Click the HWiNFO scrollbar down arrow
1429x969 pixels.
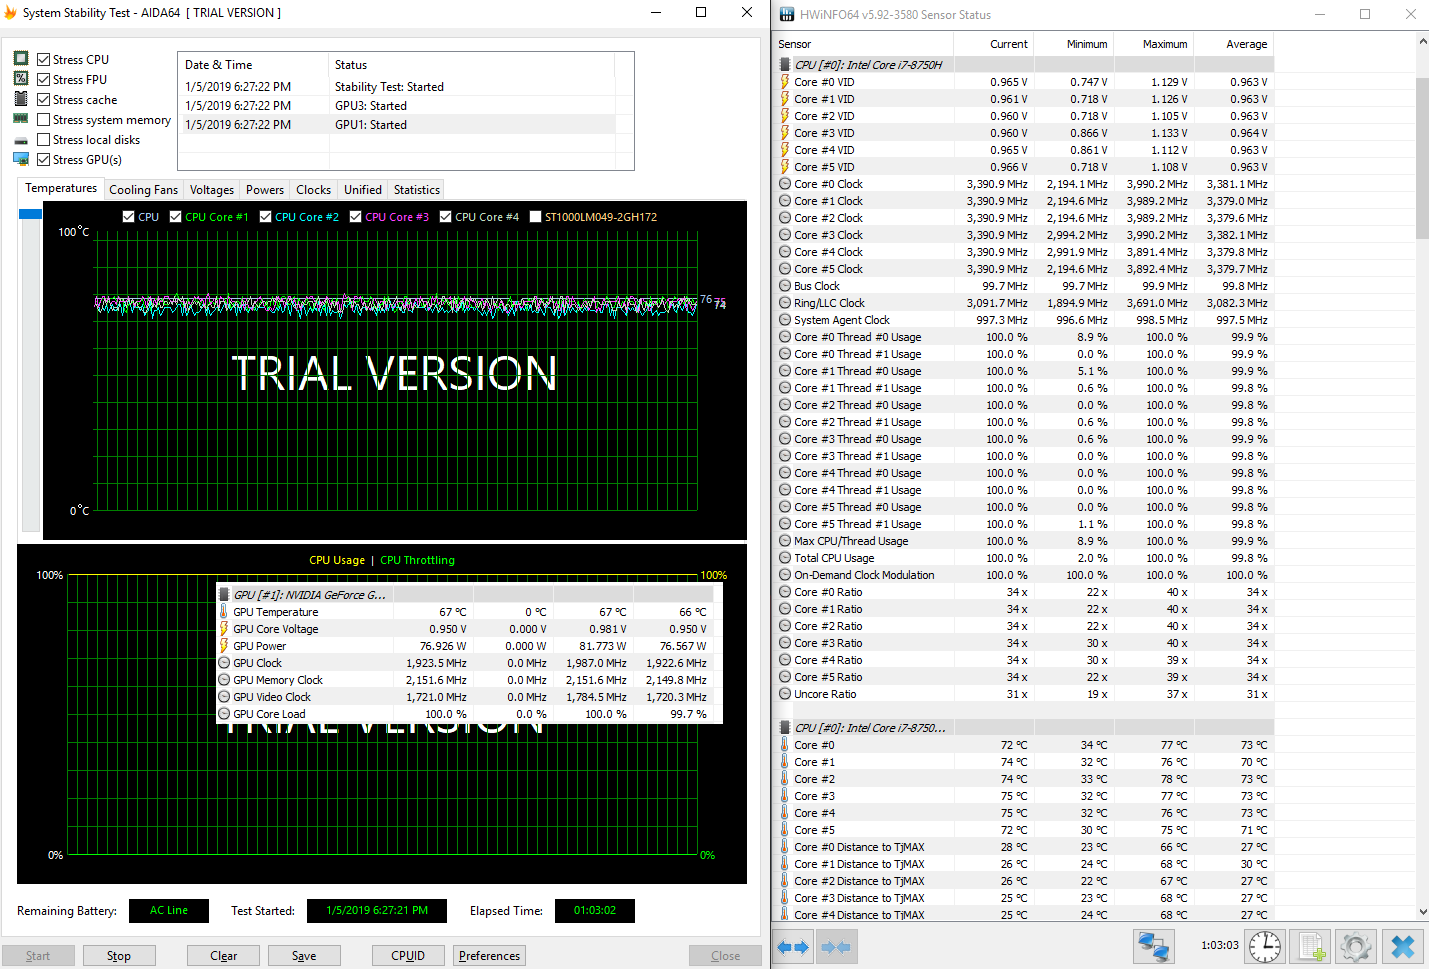coord(1422,912)
